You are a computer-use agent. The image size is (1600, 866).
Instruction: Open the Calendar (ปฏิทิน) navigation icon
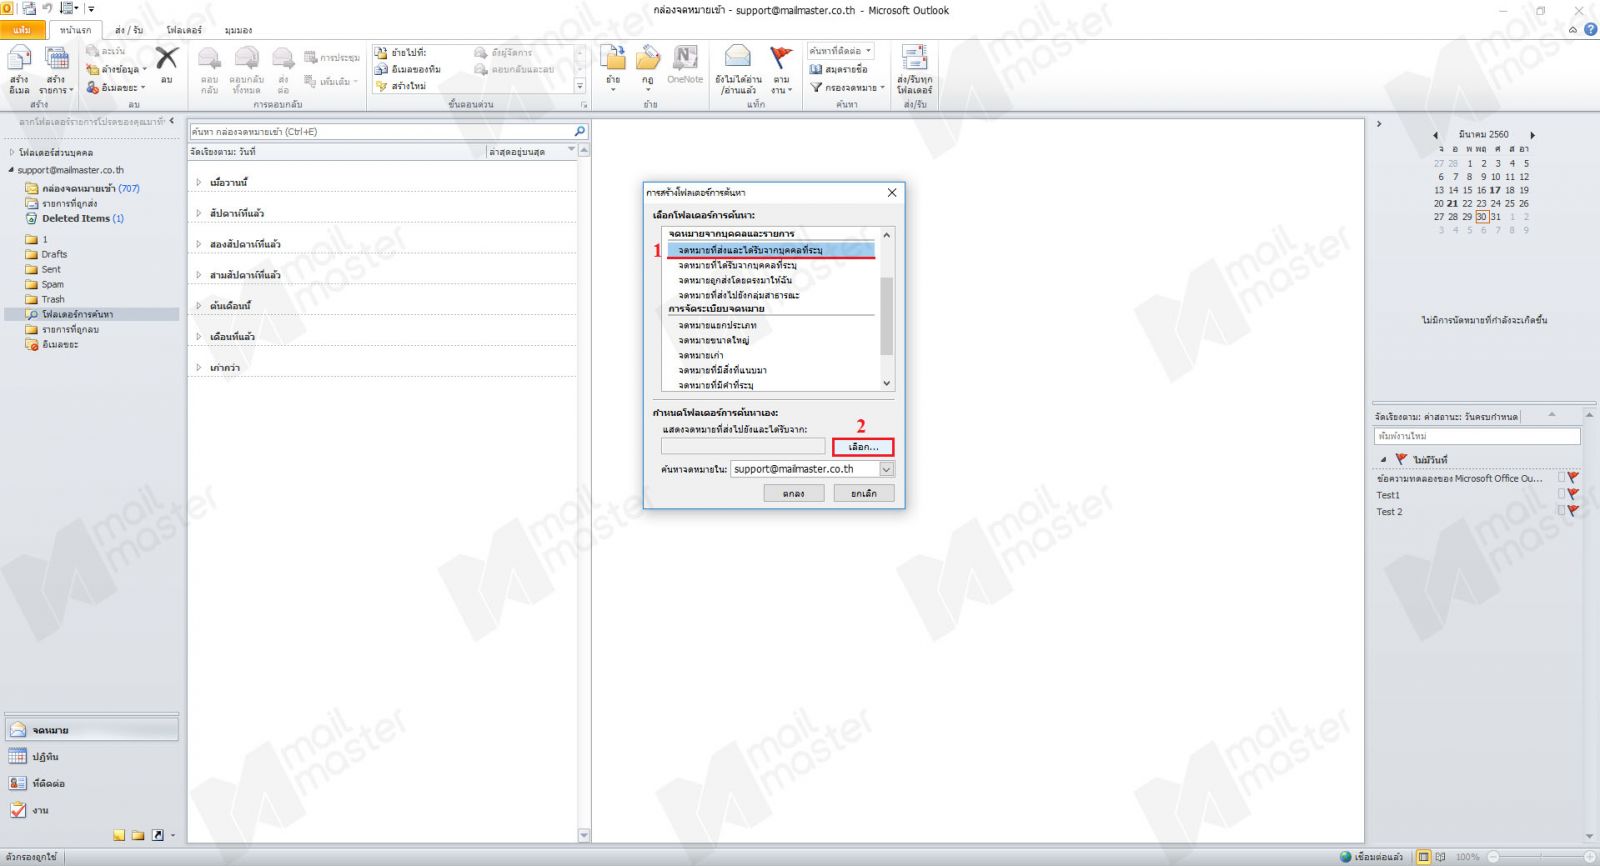[x=18, y=757]
